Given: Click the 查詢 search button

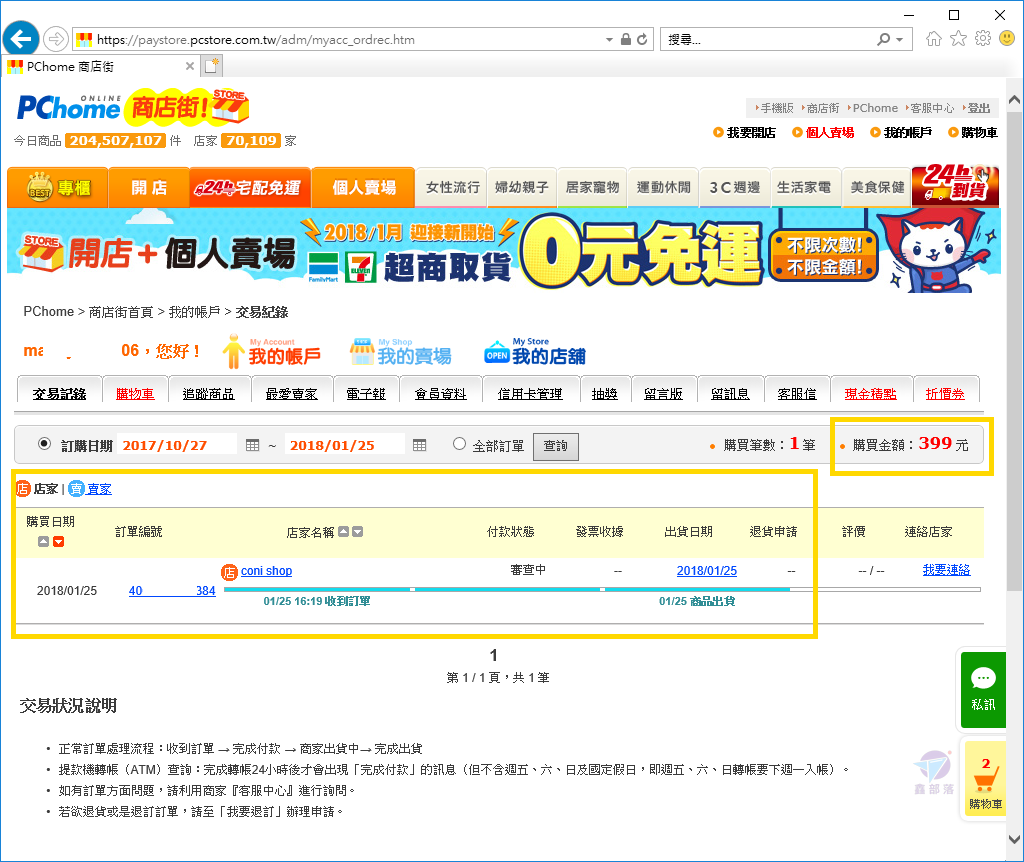Looking at the screenshot, I should point(555,446).
